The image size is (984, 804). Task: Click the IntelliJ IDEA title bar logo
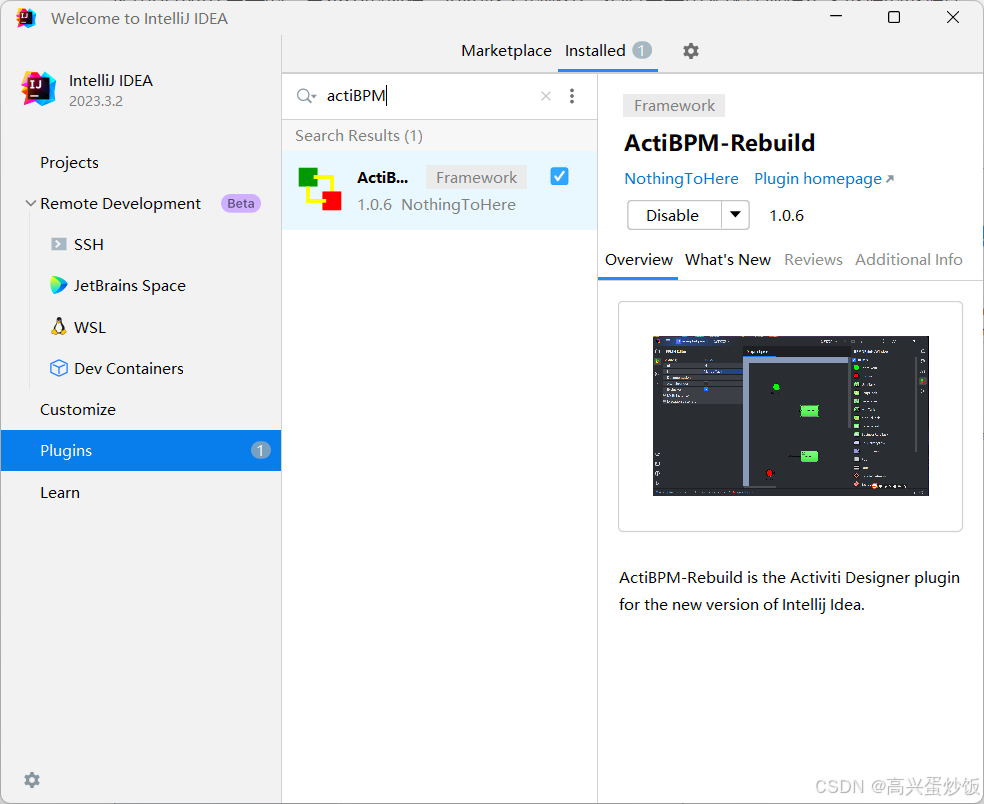click(x=26, y=18)
